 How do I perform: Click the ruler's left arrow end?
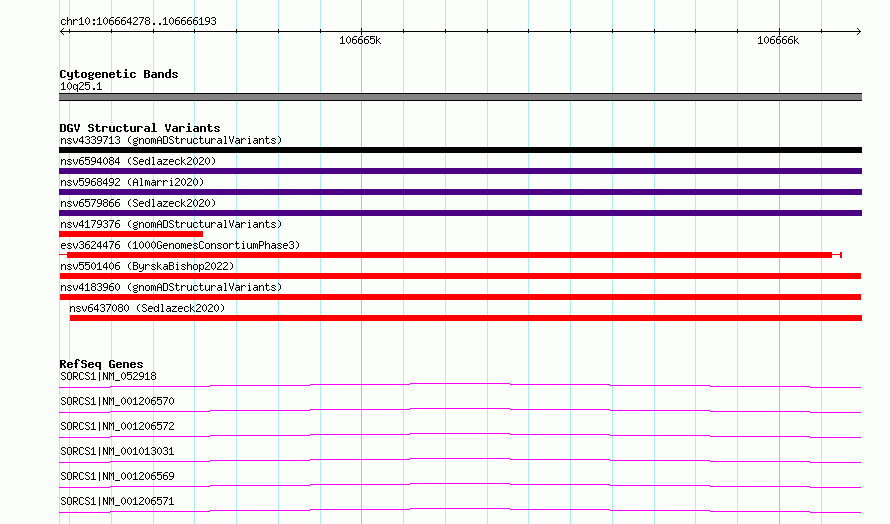pyautogui.click(x=63, y=31)
